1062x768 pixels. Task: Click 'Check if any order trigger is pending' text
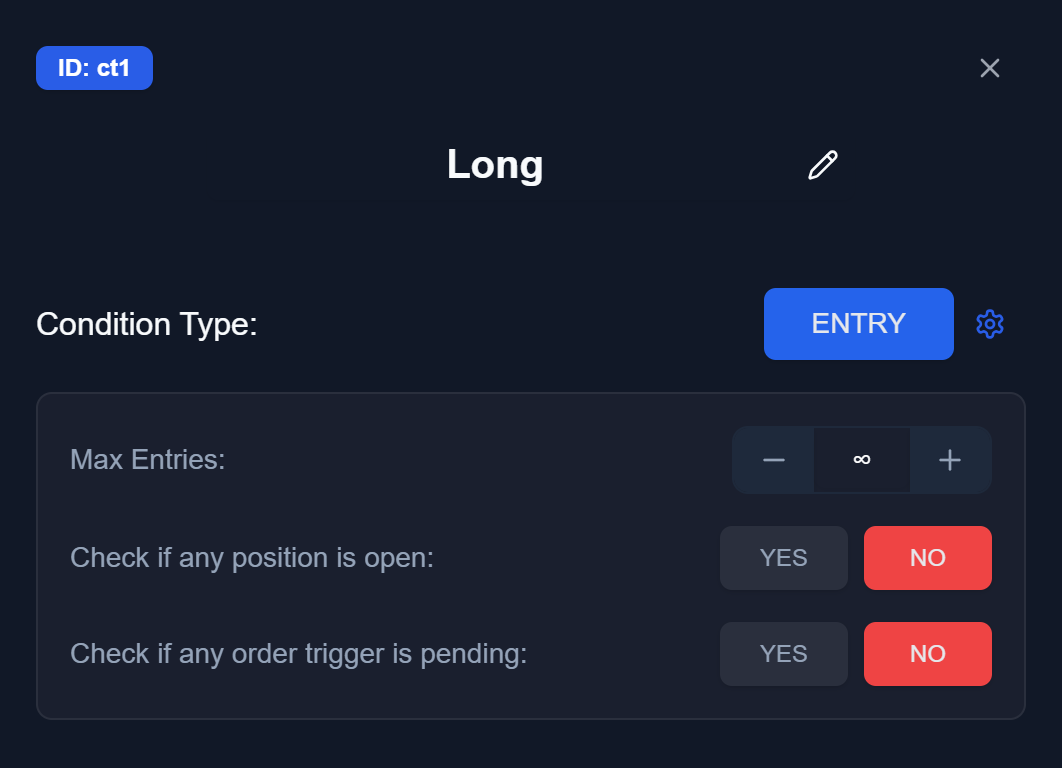(x=299, y=654)
